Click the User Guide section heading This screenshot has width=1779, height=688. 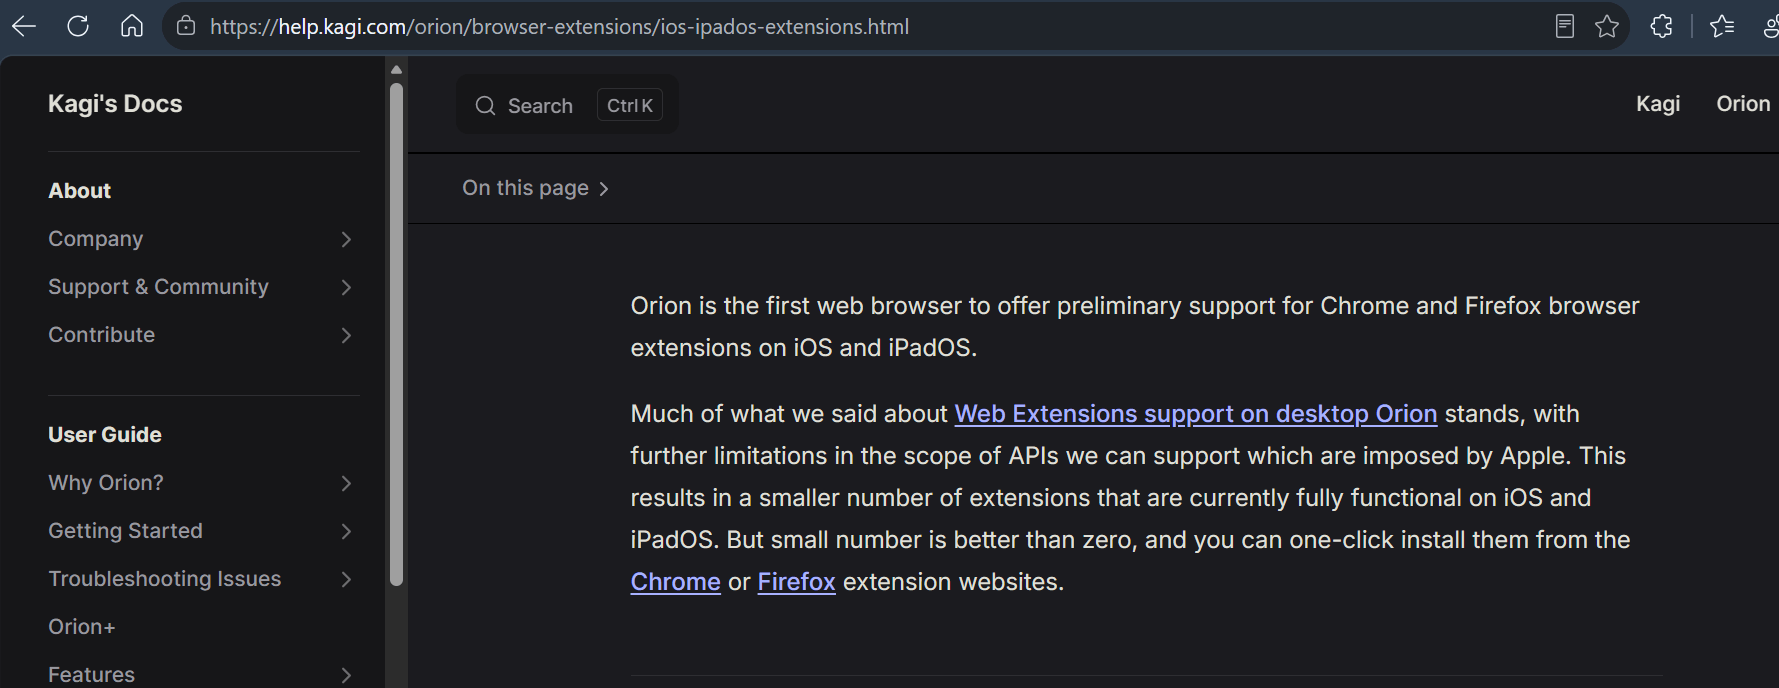coord(105,435)
